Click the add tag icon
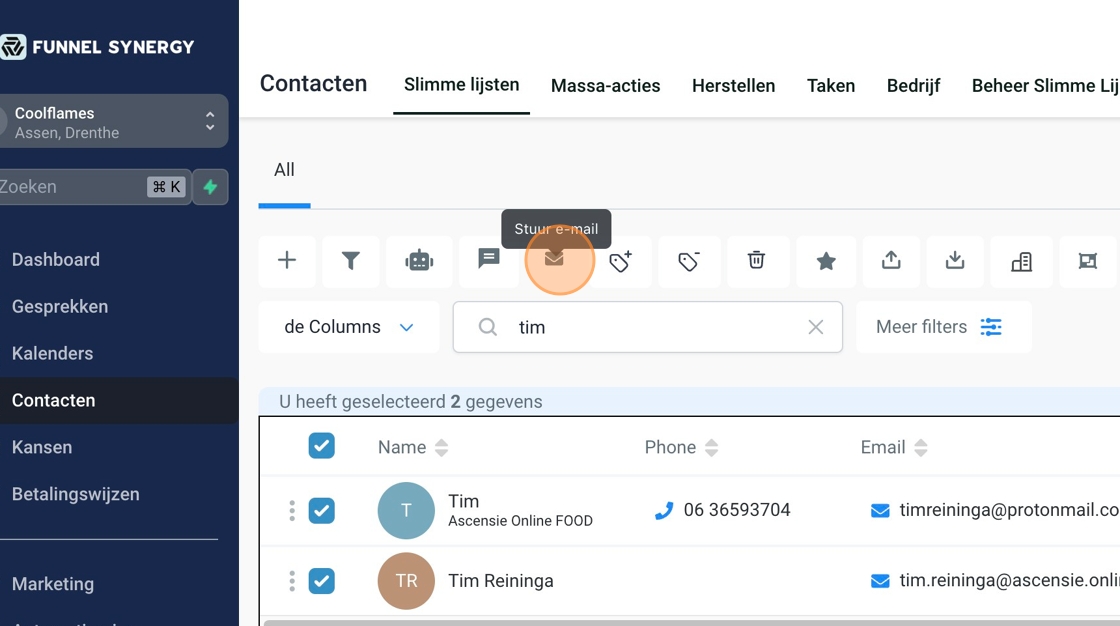 click(x=621, y=262)
